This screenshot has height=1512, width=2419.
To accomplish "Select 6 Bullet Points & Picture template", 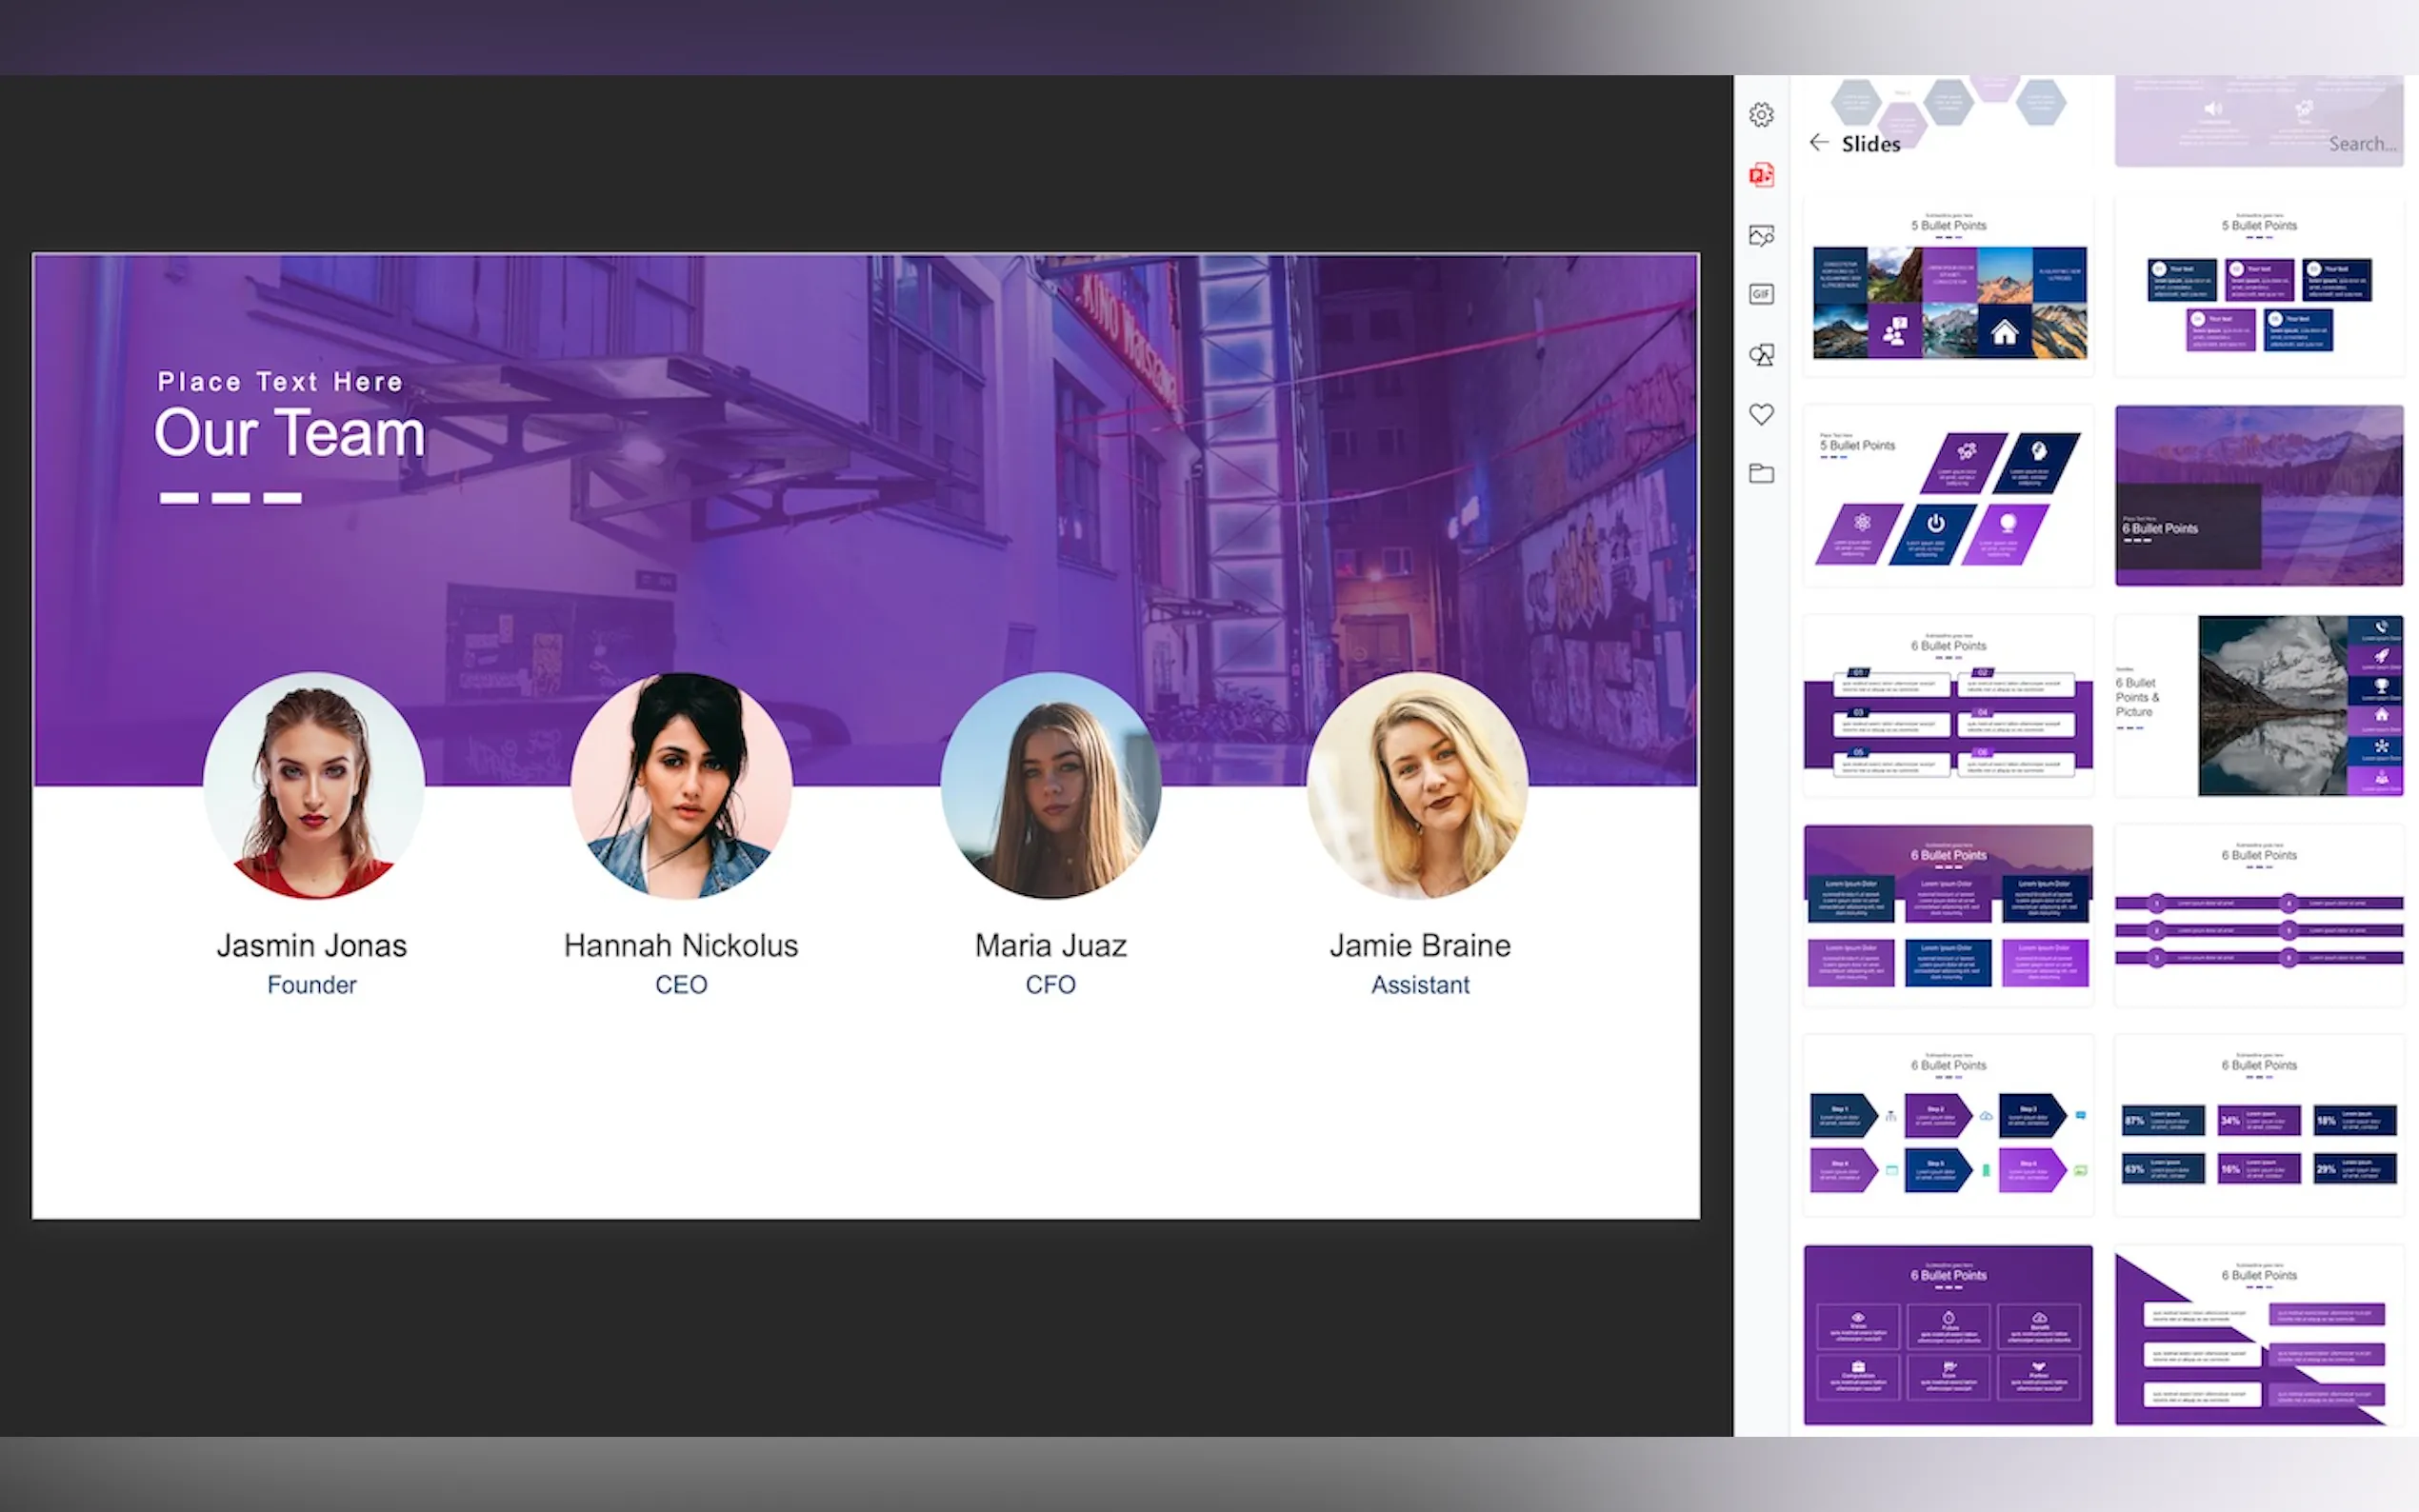I will [2258, 706].
